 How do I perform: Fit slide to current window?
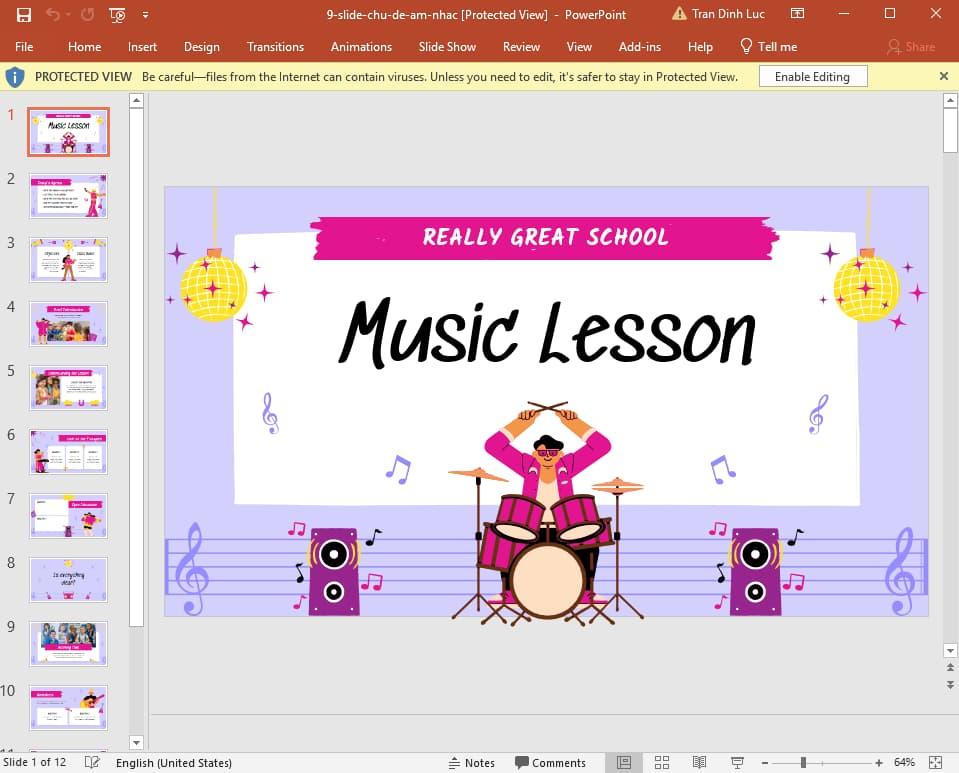(x=933, y=763)
